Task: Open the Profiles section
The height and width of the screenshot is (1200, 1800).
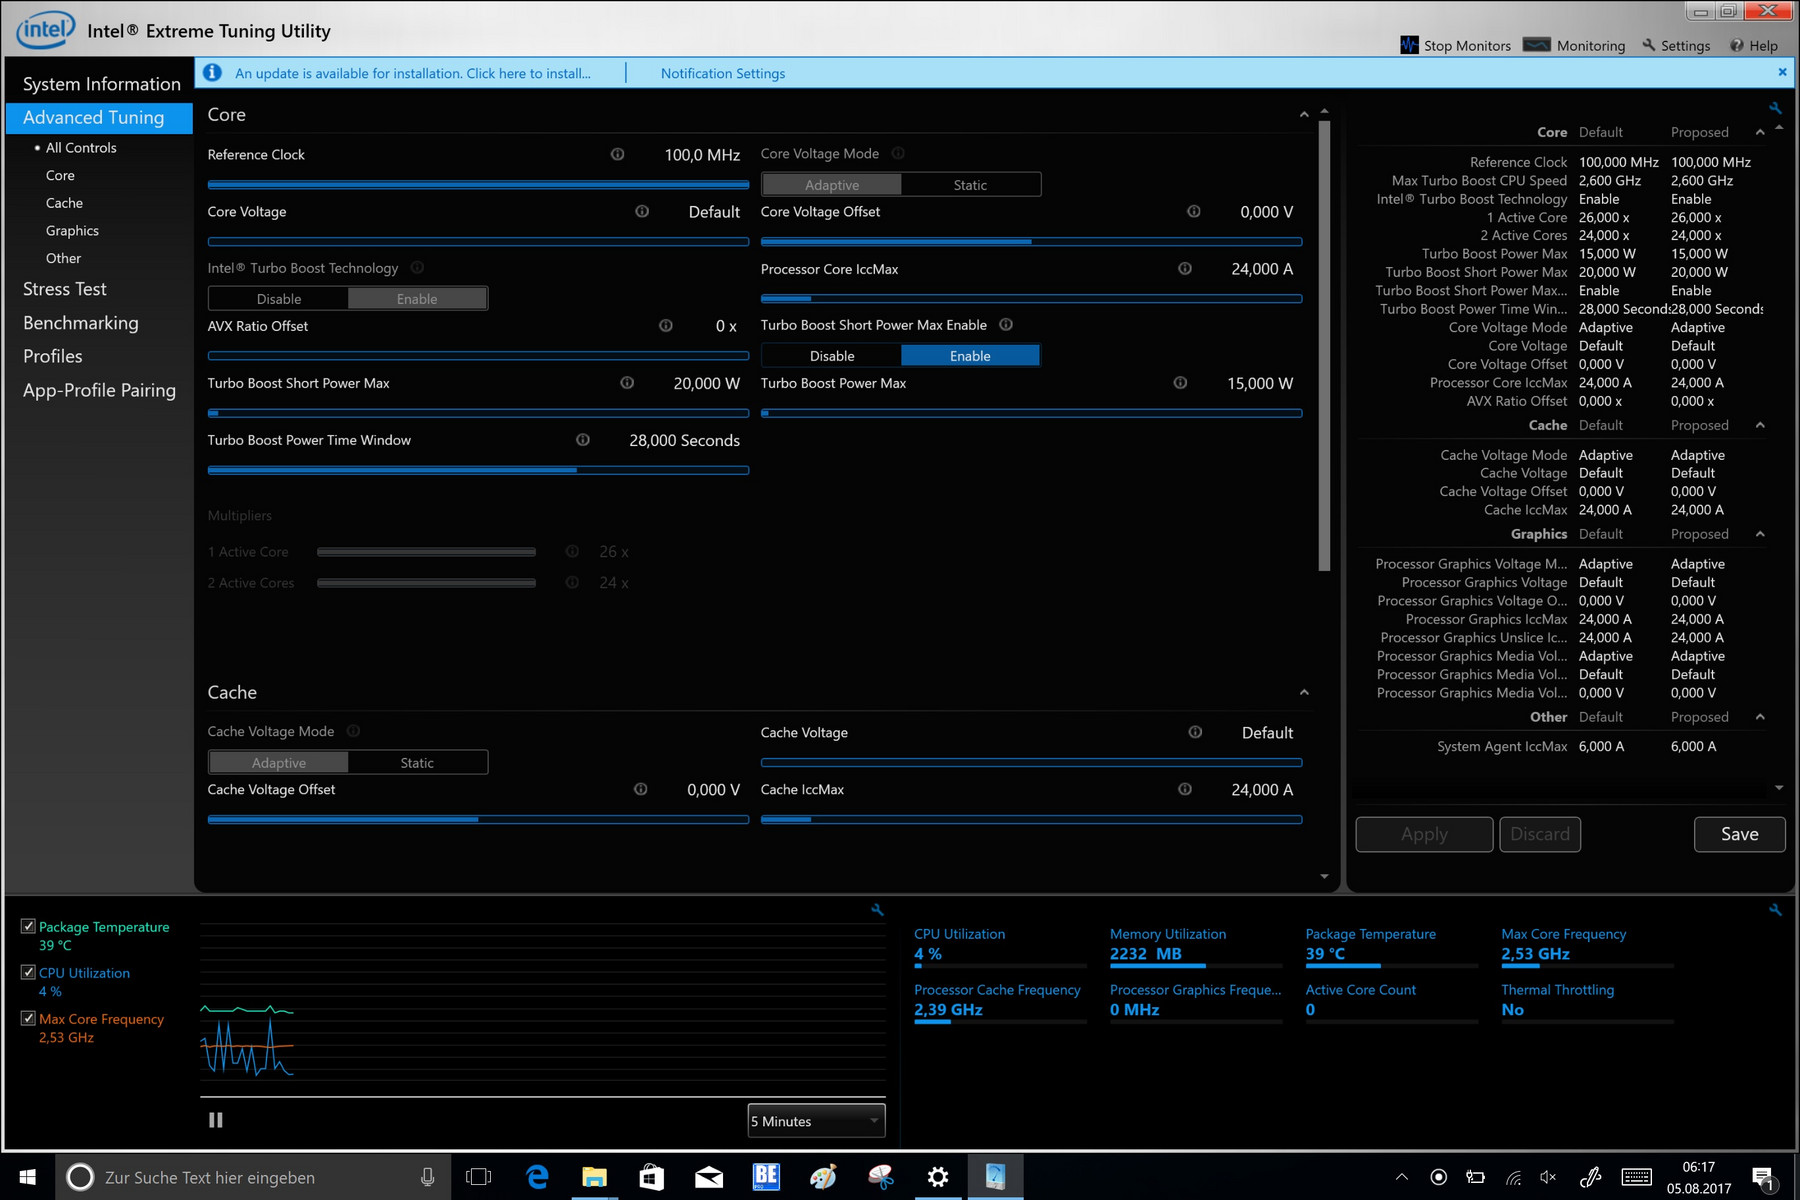Action: (x=53, y=356)
